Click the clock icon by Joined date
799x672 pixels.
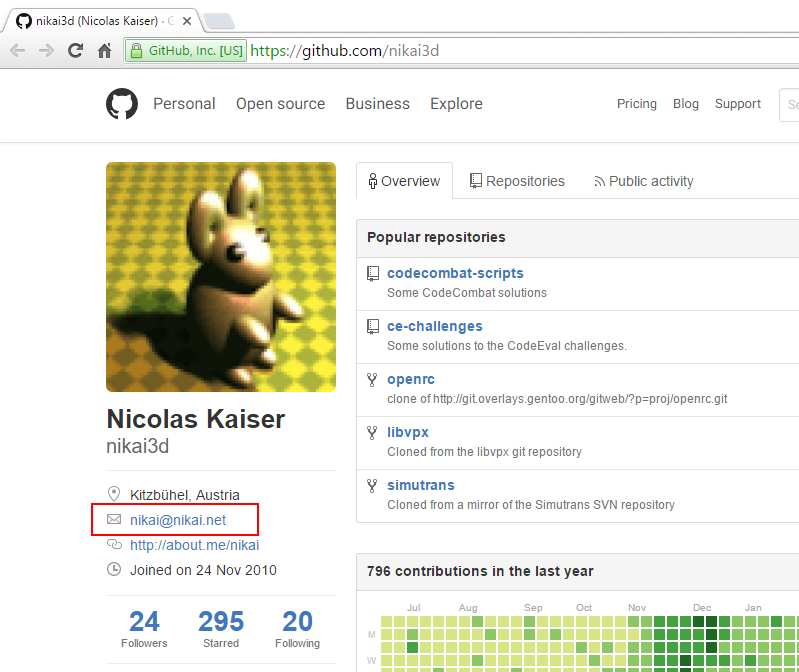coord(114,569)
